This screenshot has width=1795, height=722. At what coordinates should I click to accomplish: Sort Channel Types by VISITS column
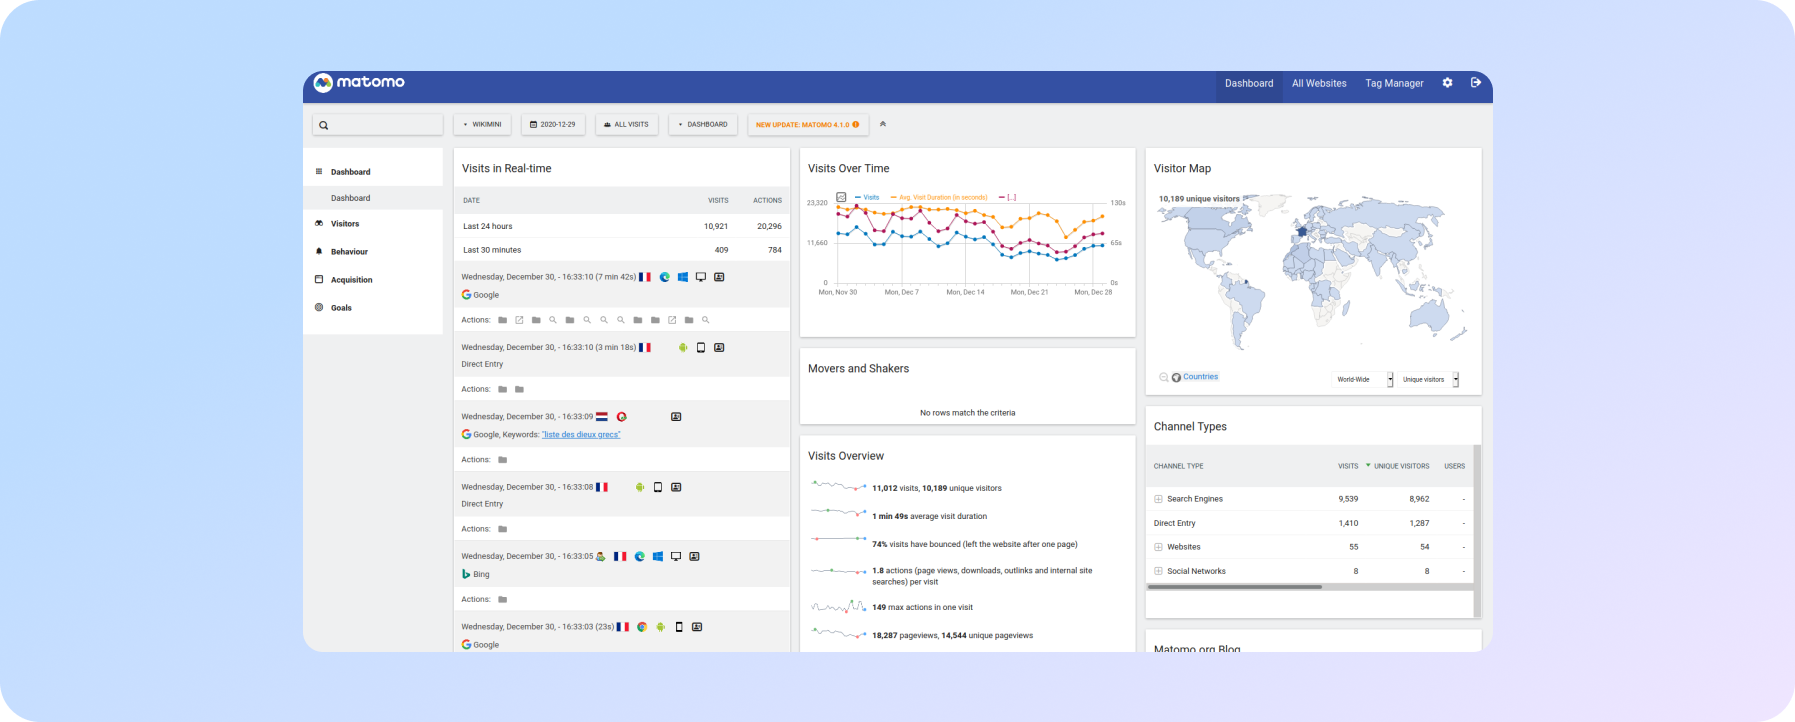click(1348, 466)
